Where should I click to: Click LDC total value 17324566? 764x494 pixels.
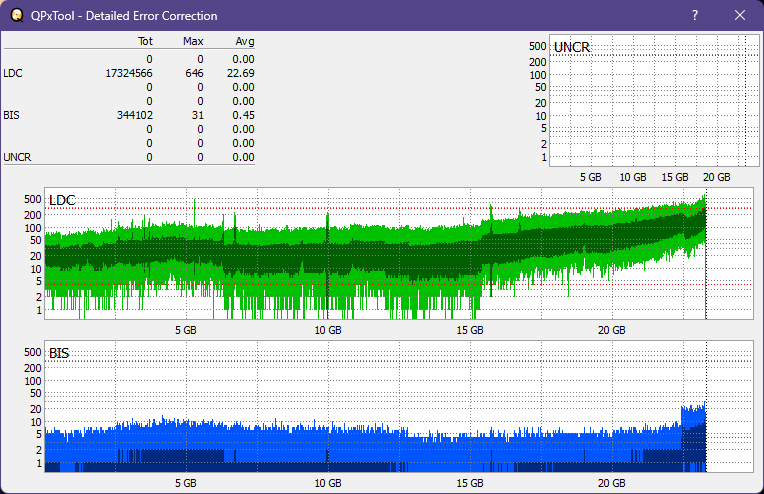[129, 73]
